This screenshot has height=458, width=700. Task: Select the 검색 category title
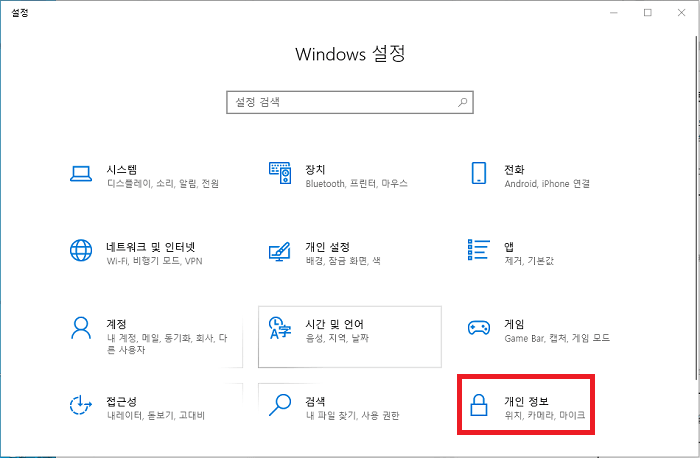tap(315, 401)
